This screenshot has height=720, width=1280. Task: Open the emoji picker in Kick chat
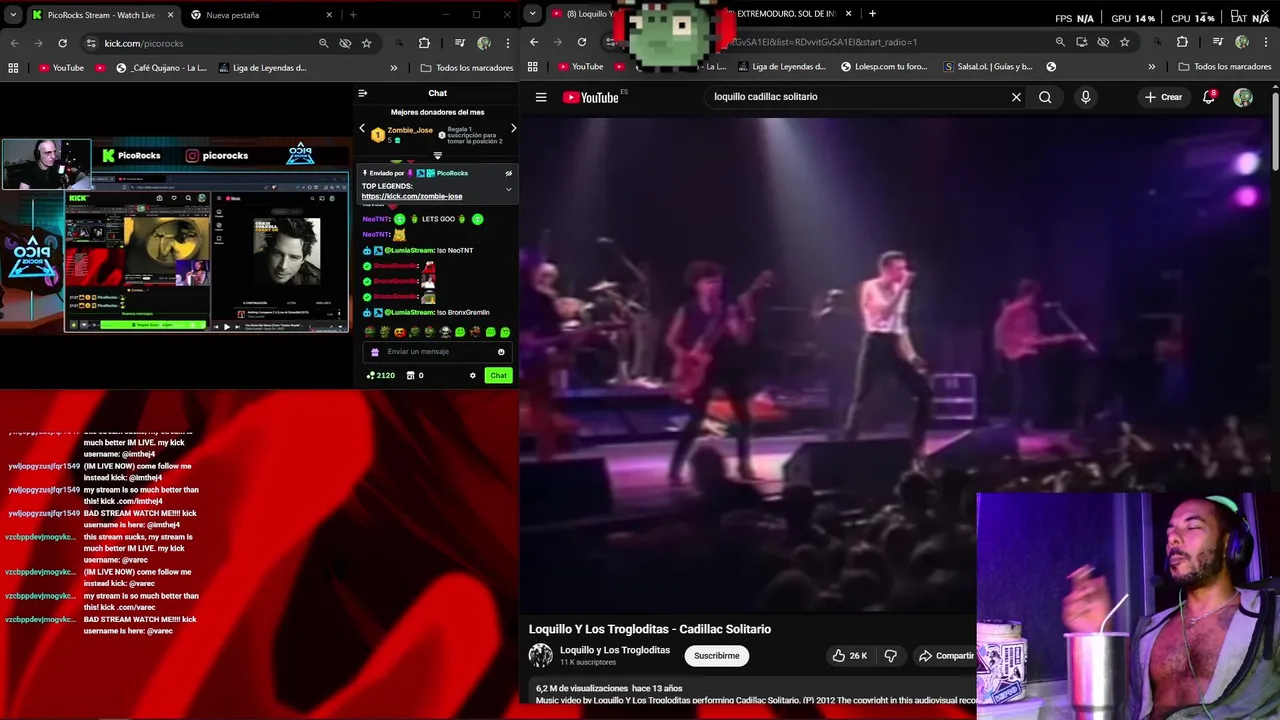[x=501, y=352]
